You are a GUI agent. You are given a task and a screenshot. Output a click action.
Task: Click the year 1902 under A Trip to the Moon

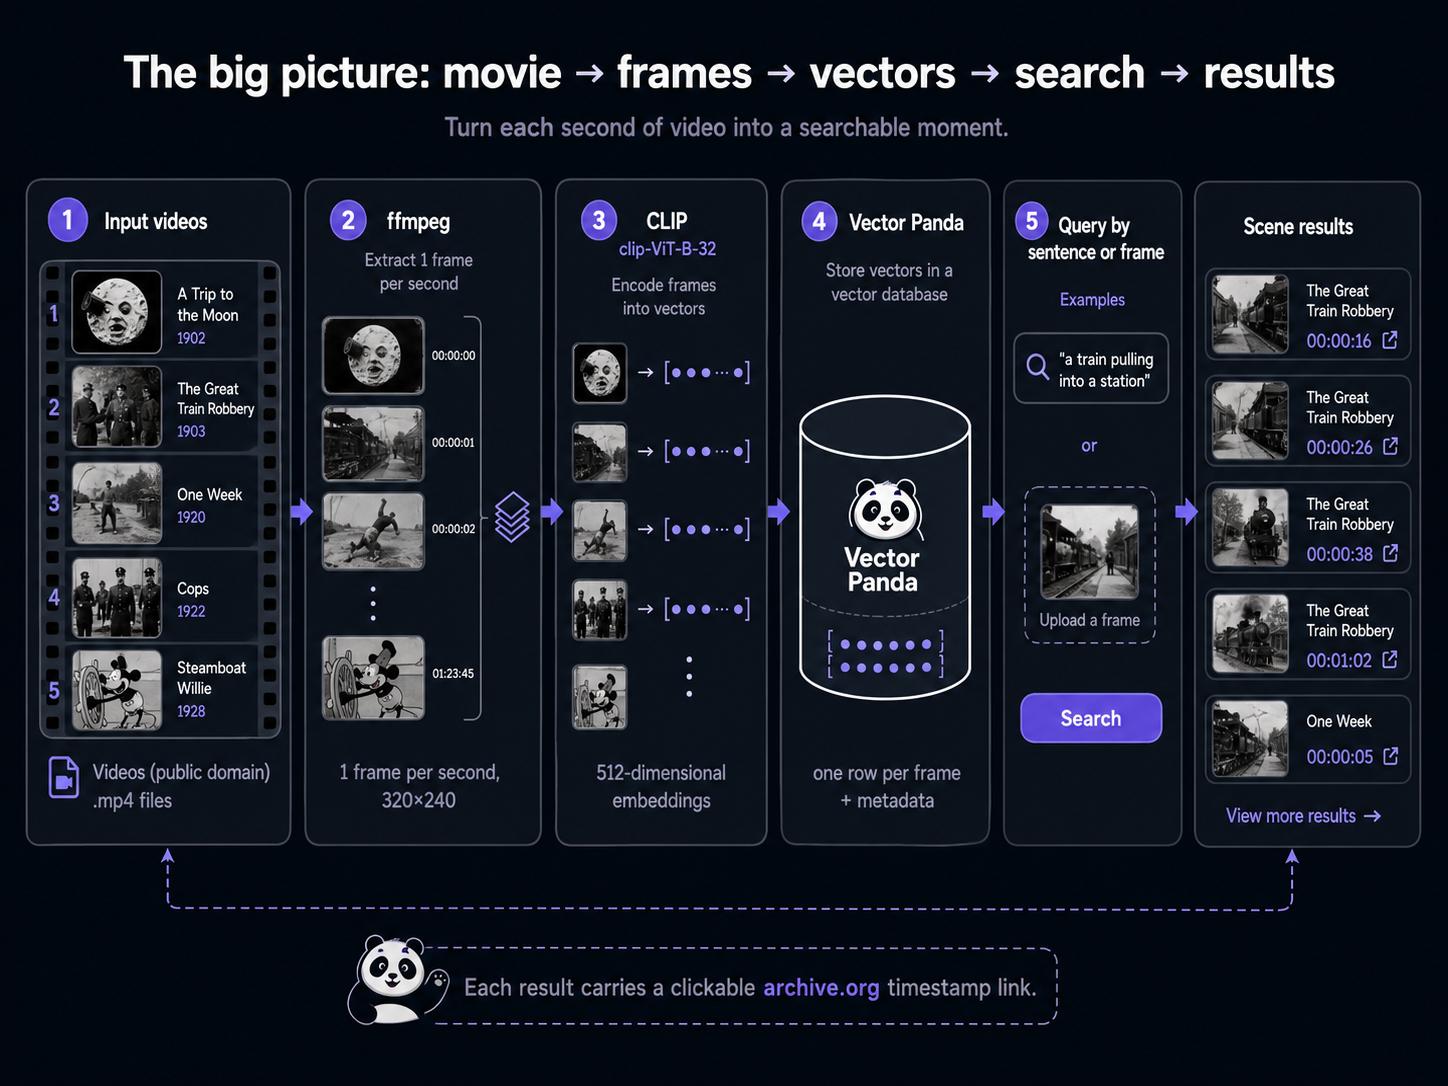191,338
